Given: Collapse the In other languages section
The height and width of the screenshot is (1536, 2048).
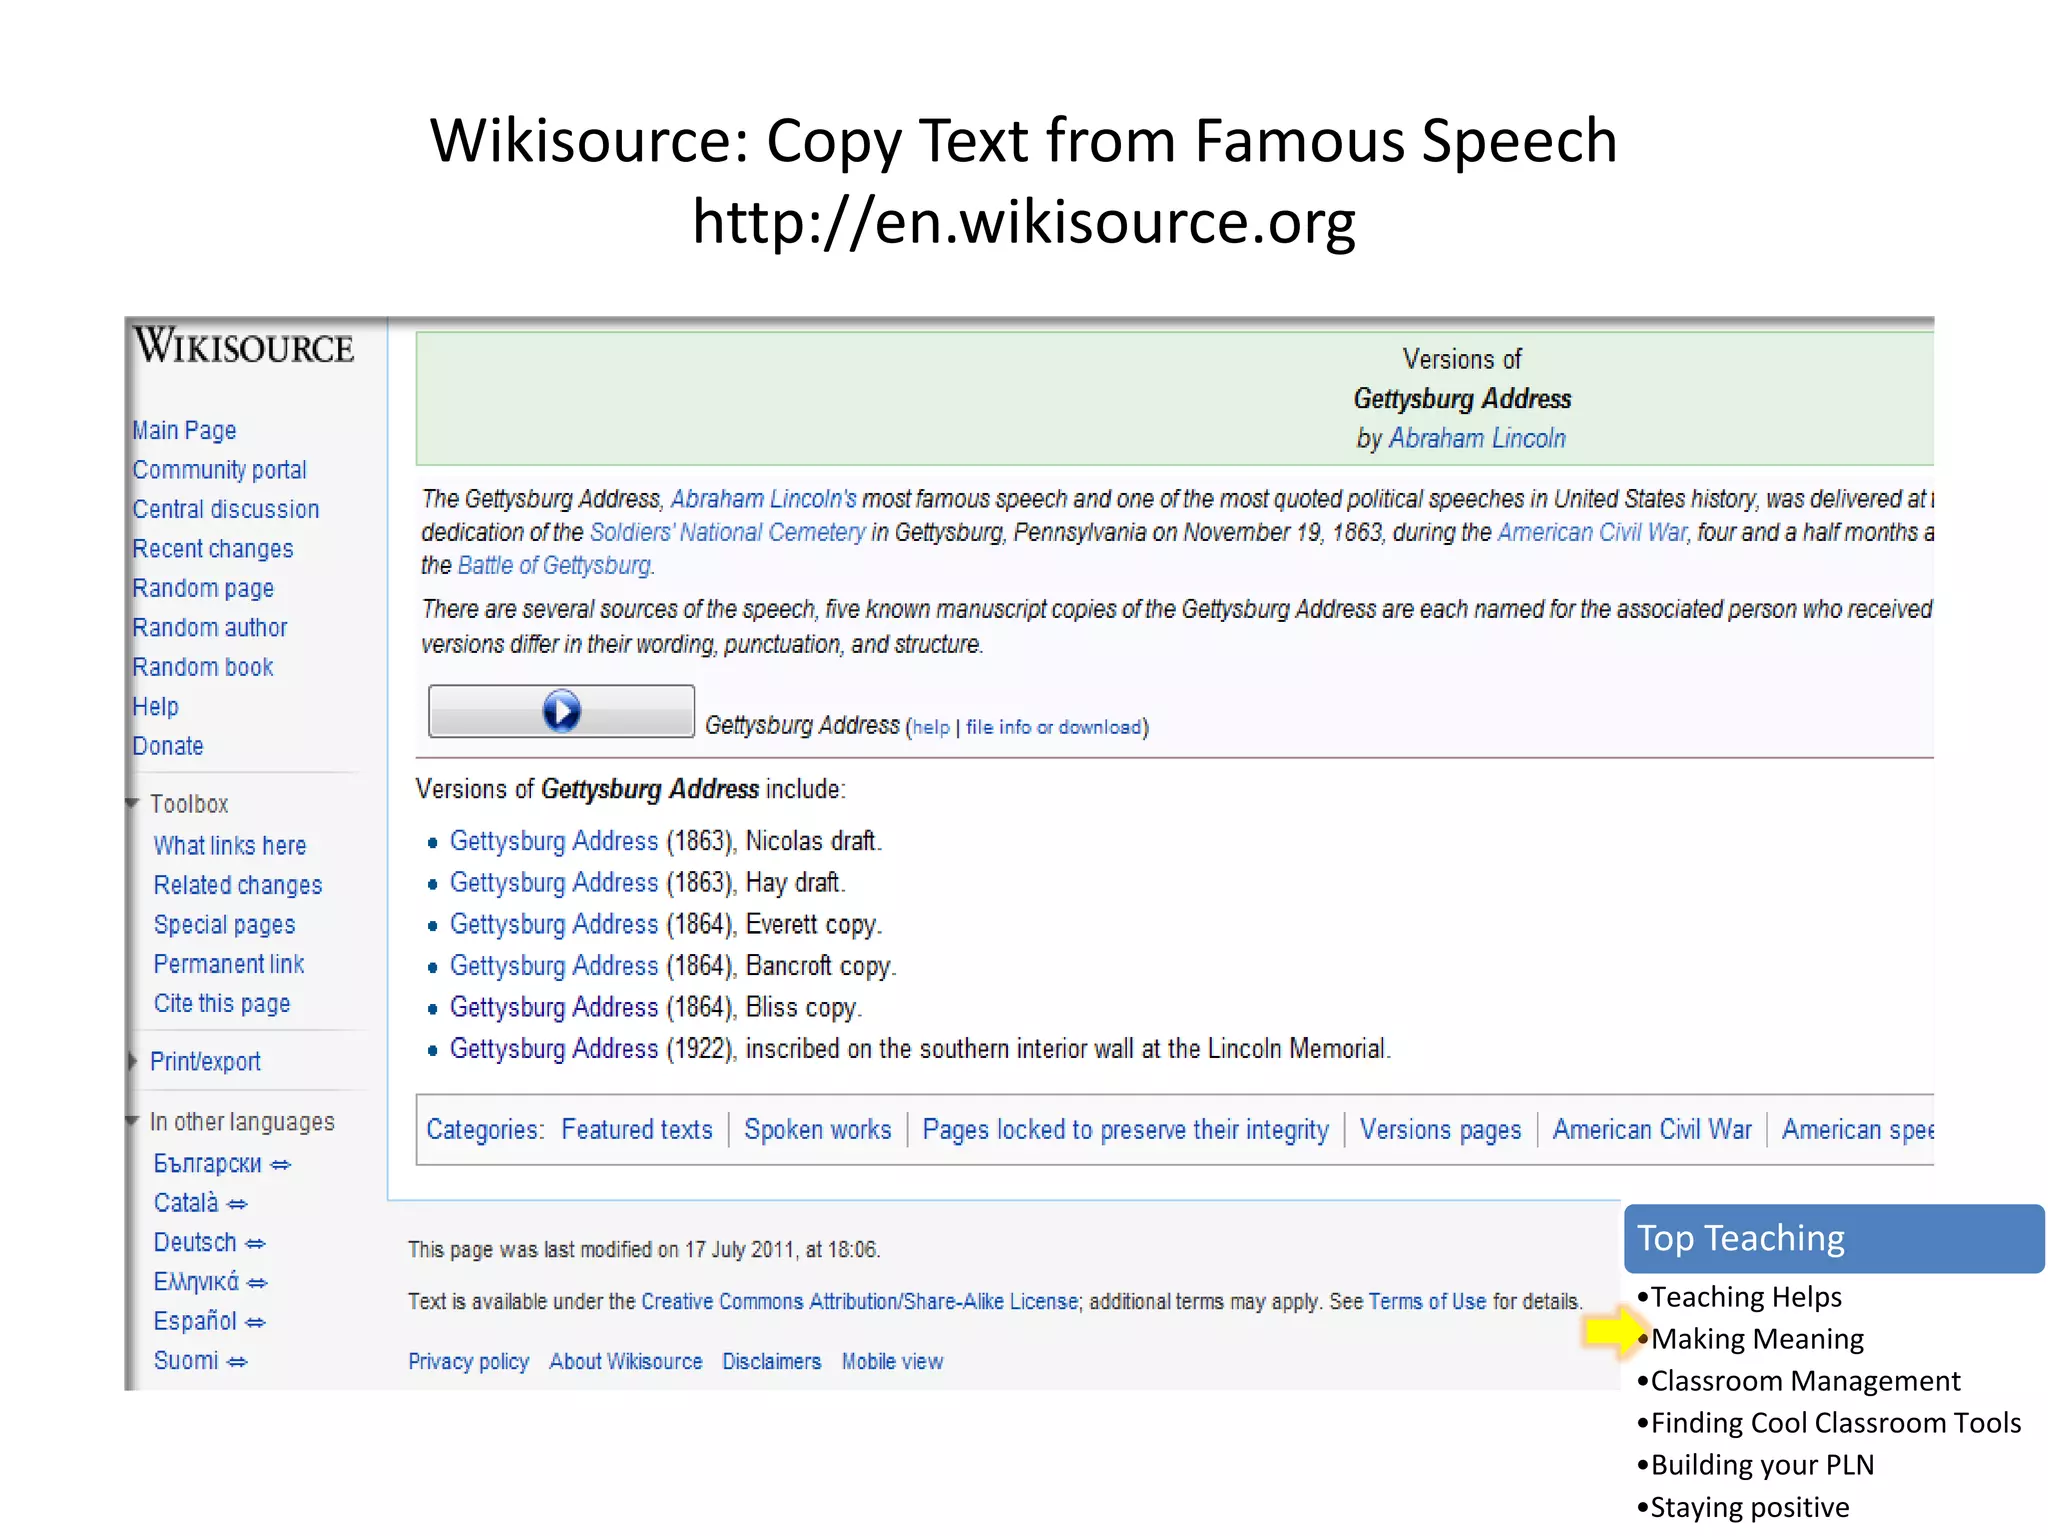Looking at the screenshot, I should tap(132, 1121).
